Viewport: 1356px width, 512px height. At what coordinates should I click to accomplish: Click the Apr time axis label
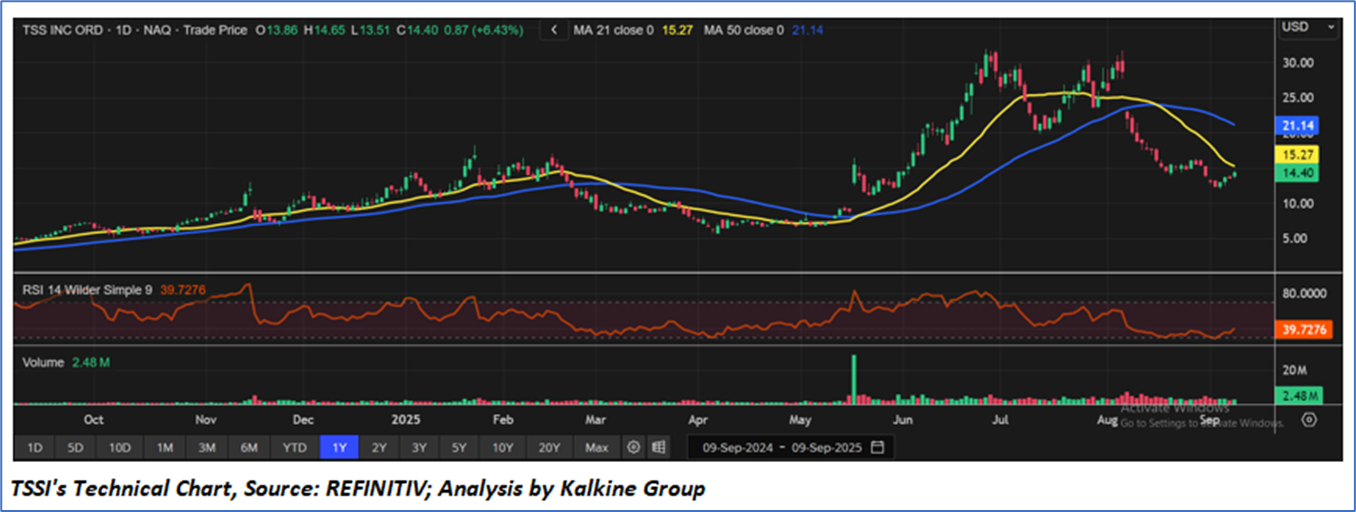(x=698, y=420)
